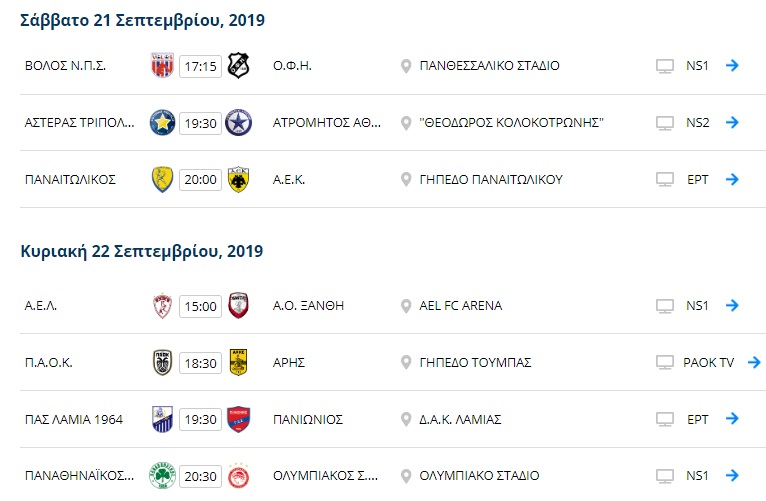Image resolution: width=766 pixels, height=501 pixels.
Task: Click the location pin beside AEL FC ARENA
Action: pyautogui.click(x=405, y=306)
